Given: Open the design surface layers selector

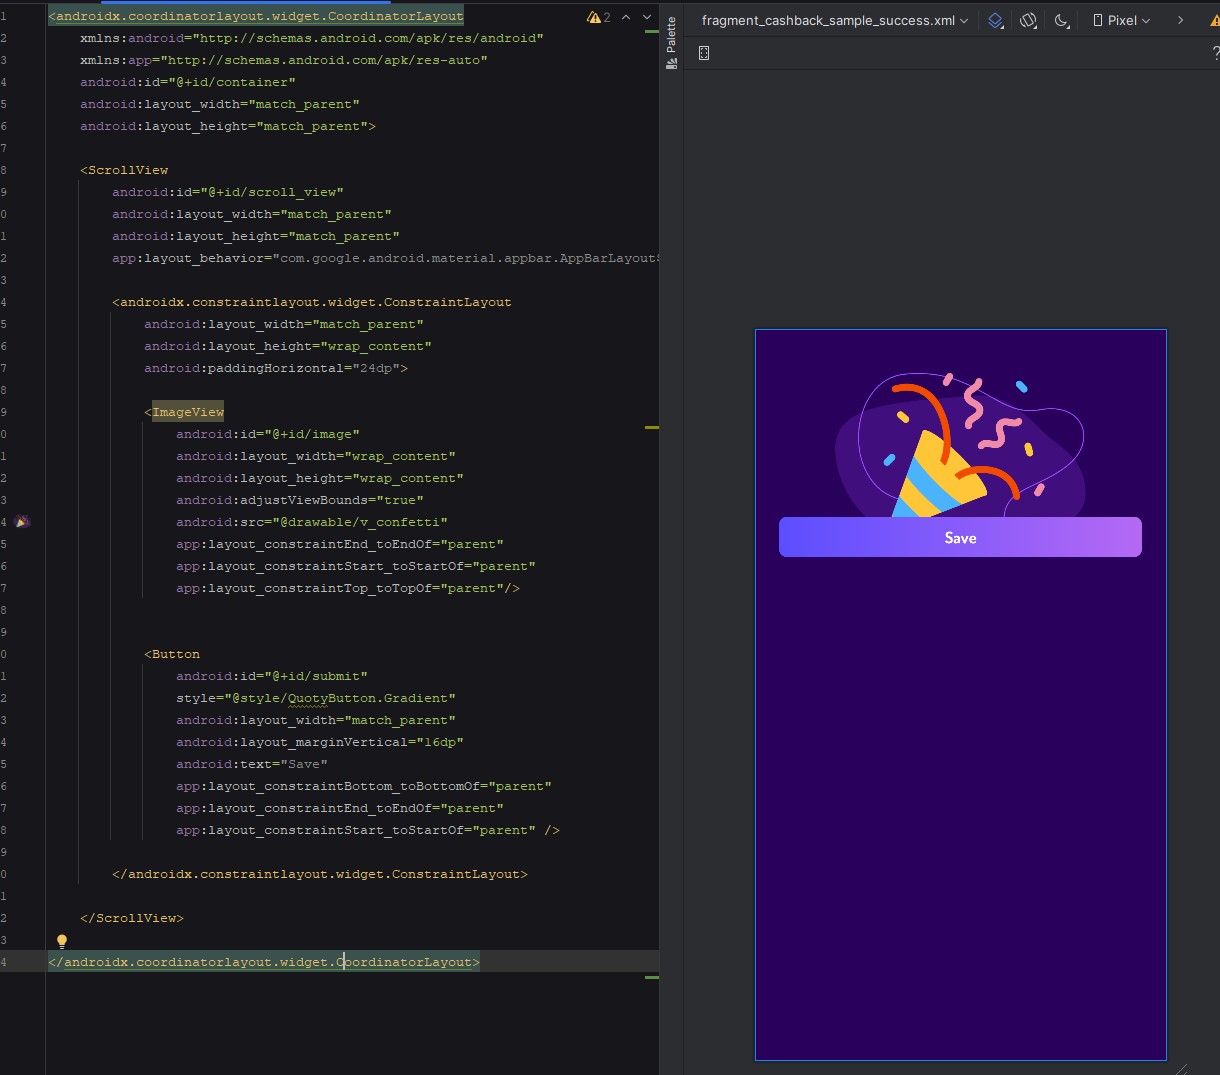Looking at the screenshot, I should [995, 20].
